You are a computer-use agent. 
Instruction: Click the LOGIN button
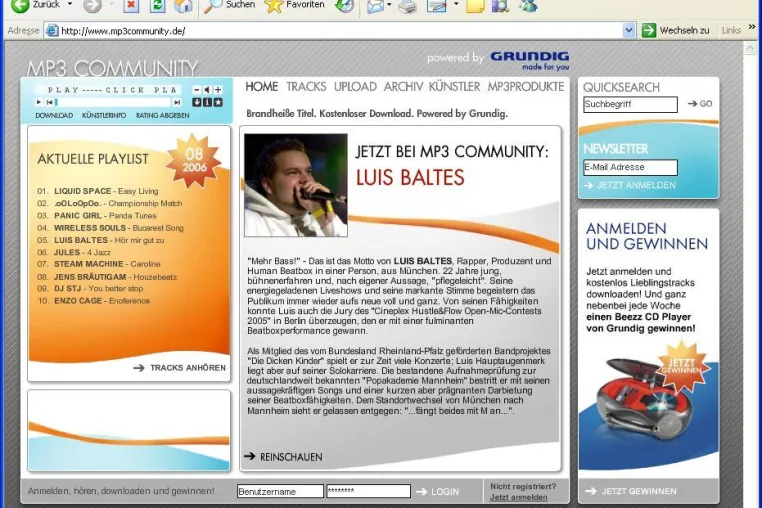click(x=437, y=492)
